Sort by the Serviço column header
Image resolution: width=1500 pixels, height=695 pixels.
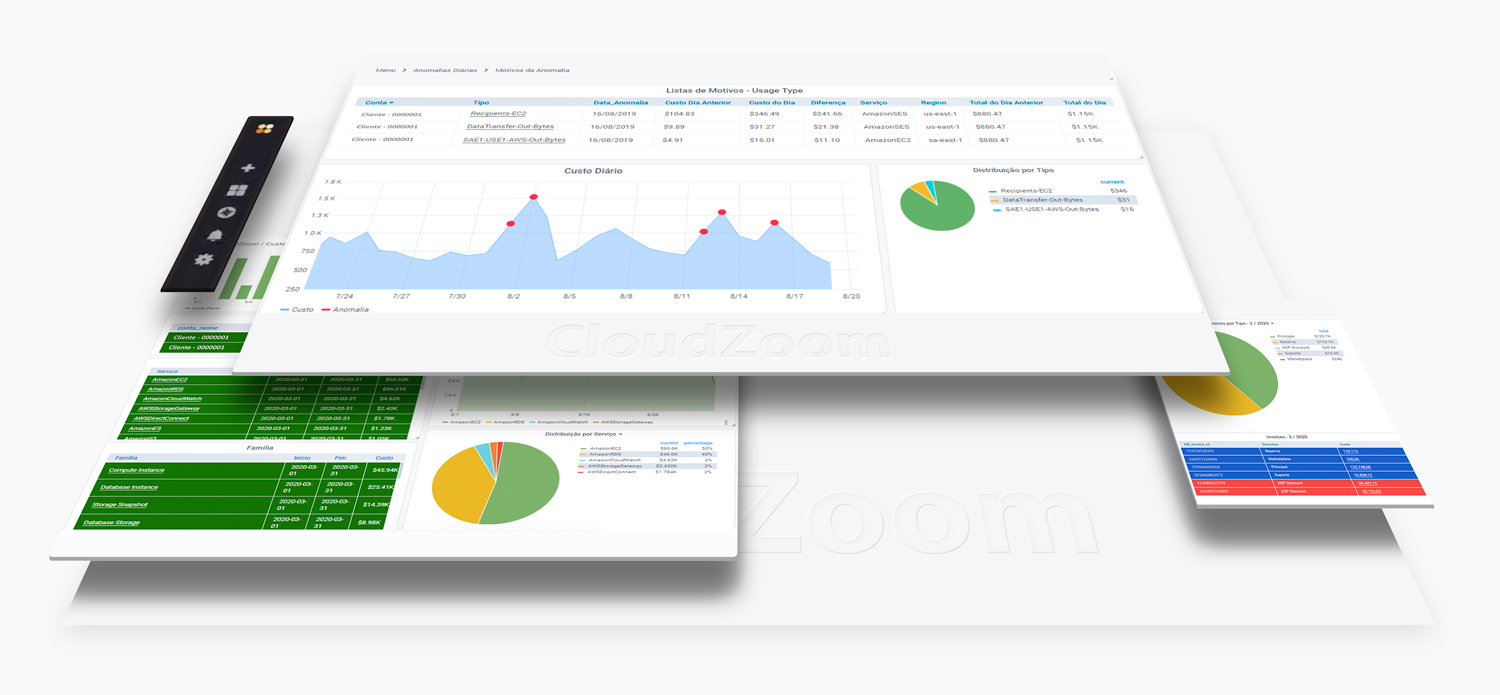pyautogui.click(x=873, y=102)
